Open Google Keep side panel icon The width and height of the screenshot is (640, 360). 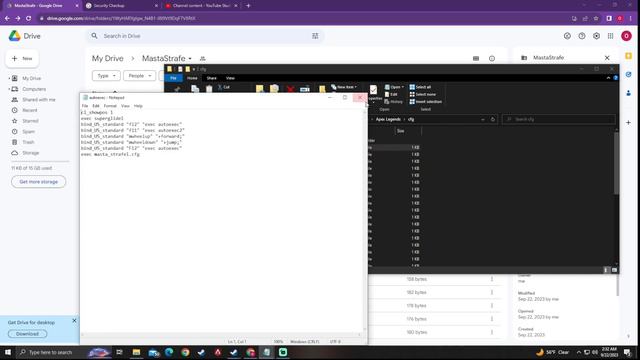629,56
